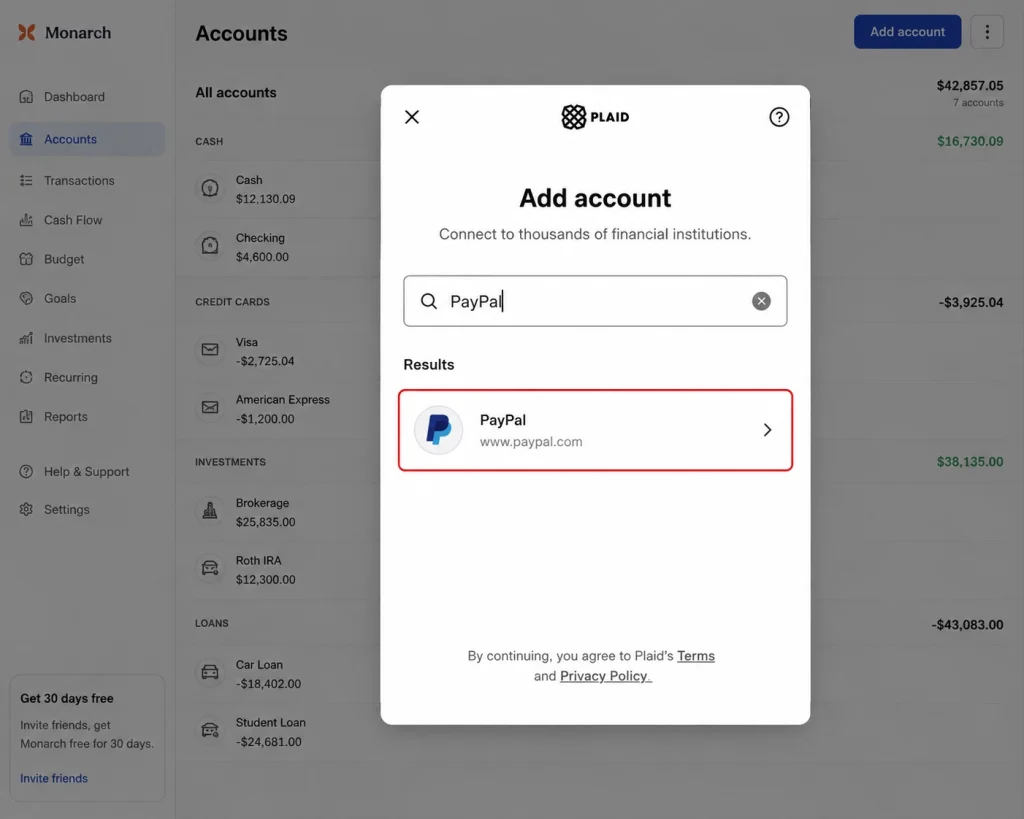Viewport: 1024px width, 819px height.
Task: Click www.paypal.com result URL text
Action: click(531, 442)
